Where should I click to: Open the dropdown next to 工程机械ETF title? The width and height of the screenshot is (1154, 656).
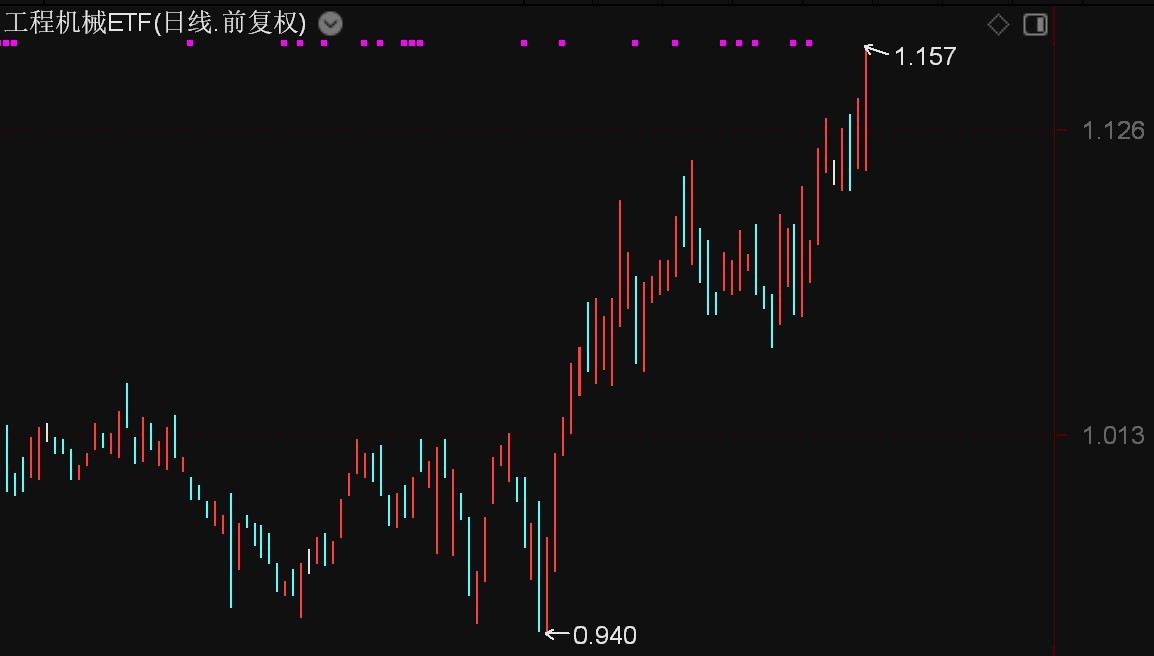330,24
